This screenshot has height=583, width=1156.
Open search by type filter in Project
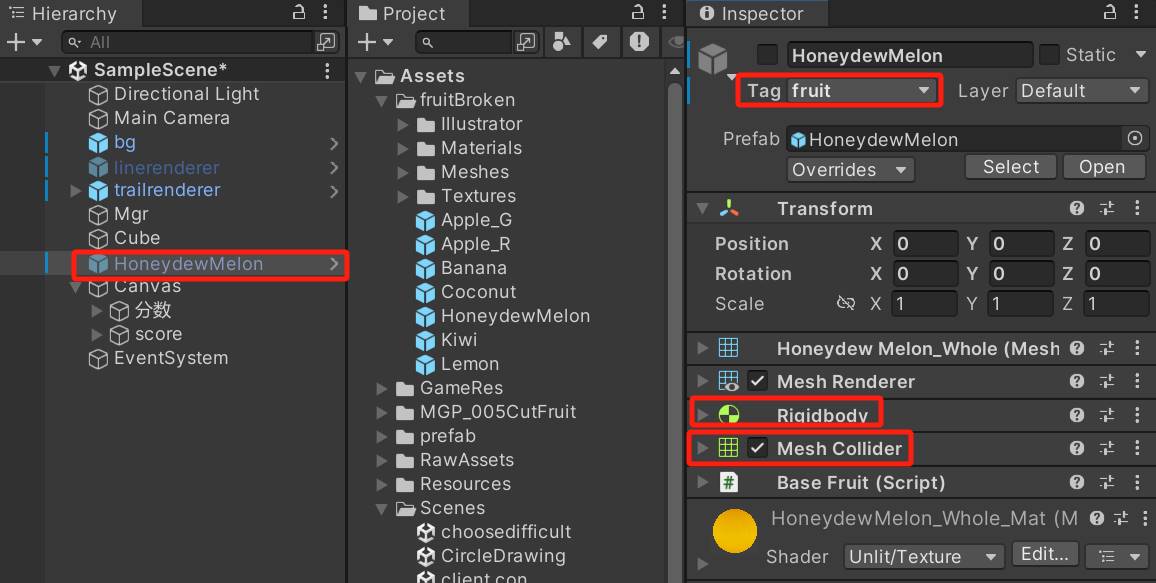(562, 42)
